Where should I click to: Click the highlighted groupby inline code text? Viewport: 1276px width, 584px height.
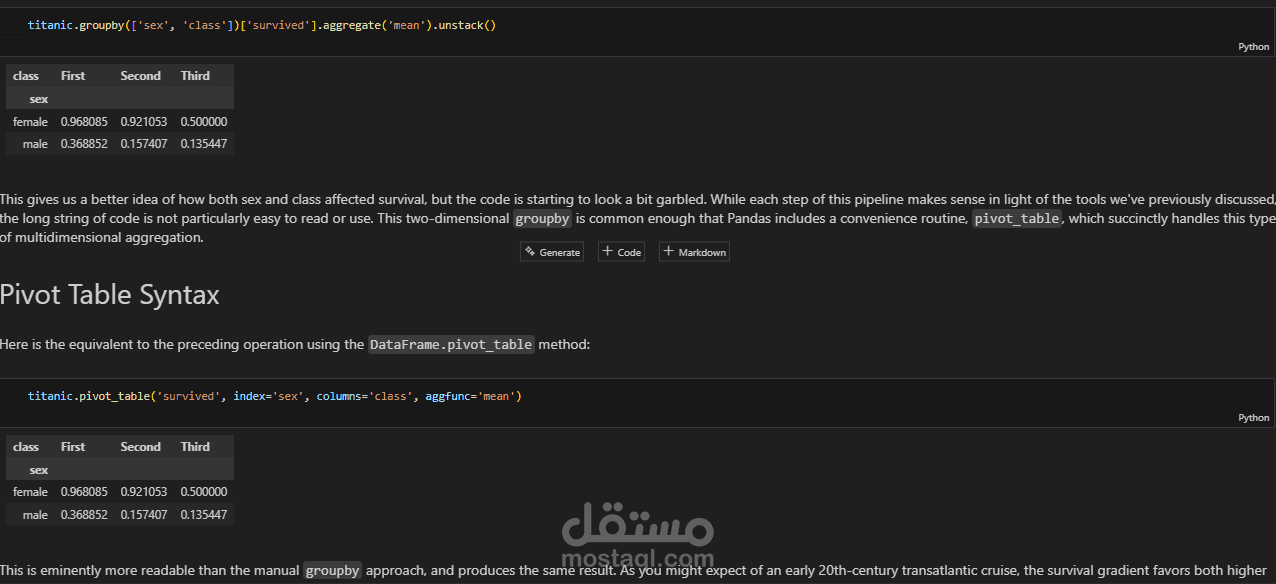(542, 218)
